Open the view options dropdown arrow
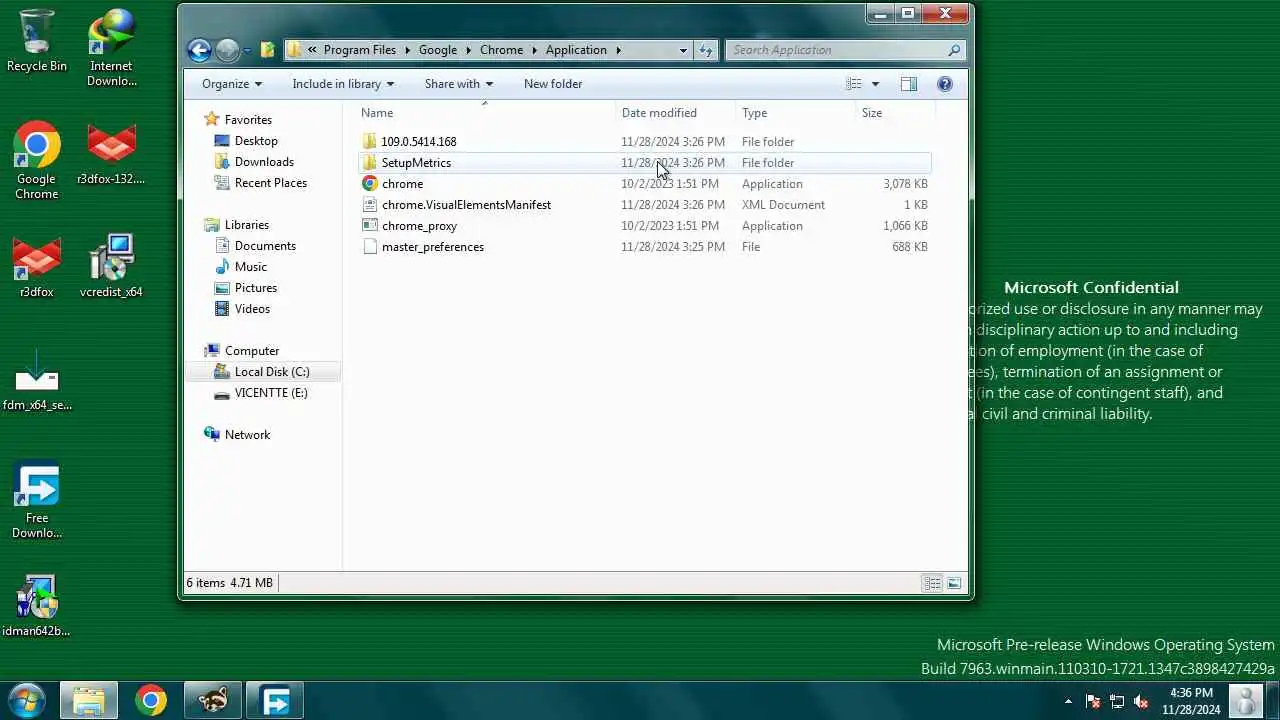Image resolution: width=1280 pixels, height=720 pixels. click(875, 84)
